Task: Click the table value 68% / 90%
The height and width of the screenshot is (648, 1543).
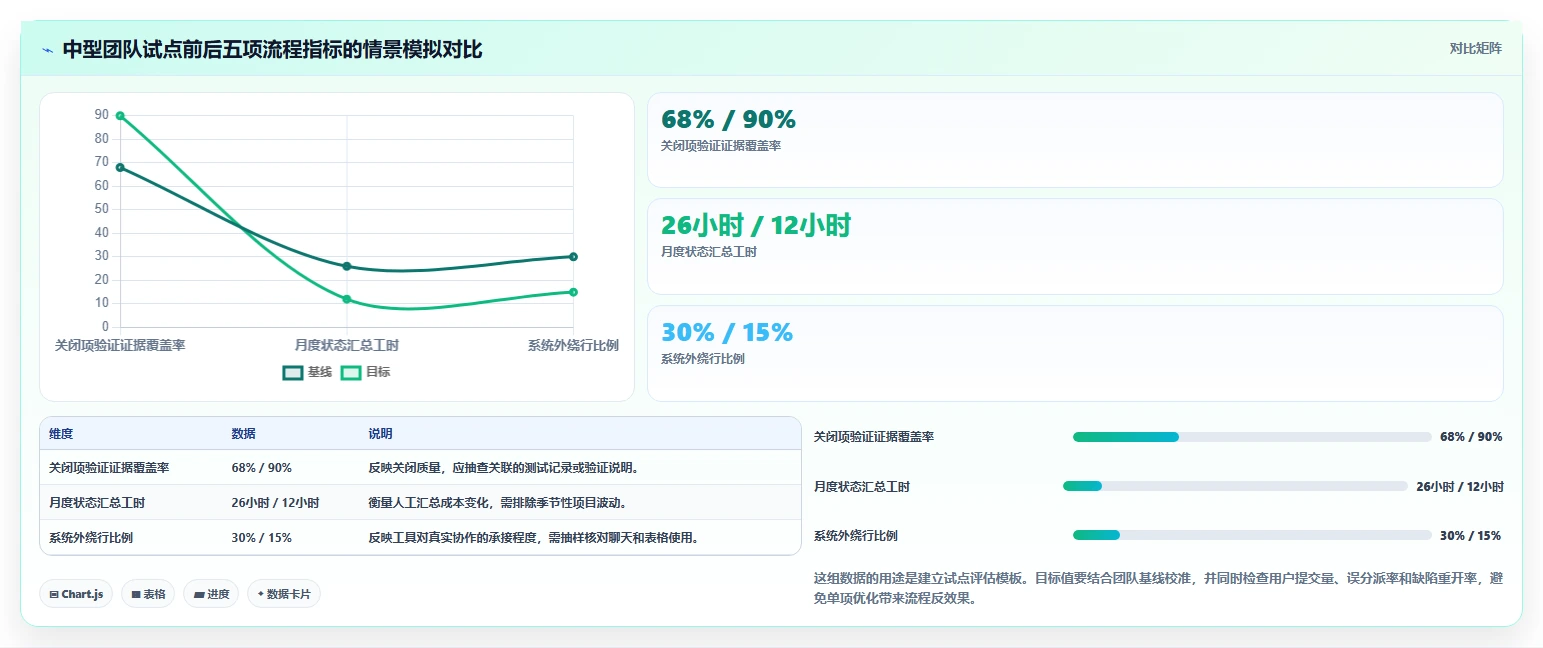Action: point(262,468)
